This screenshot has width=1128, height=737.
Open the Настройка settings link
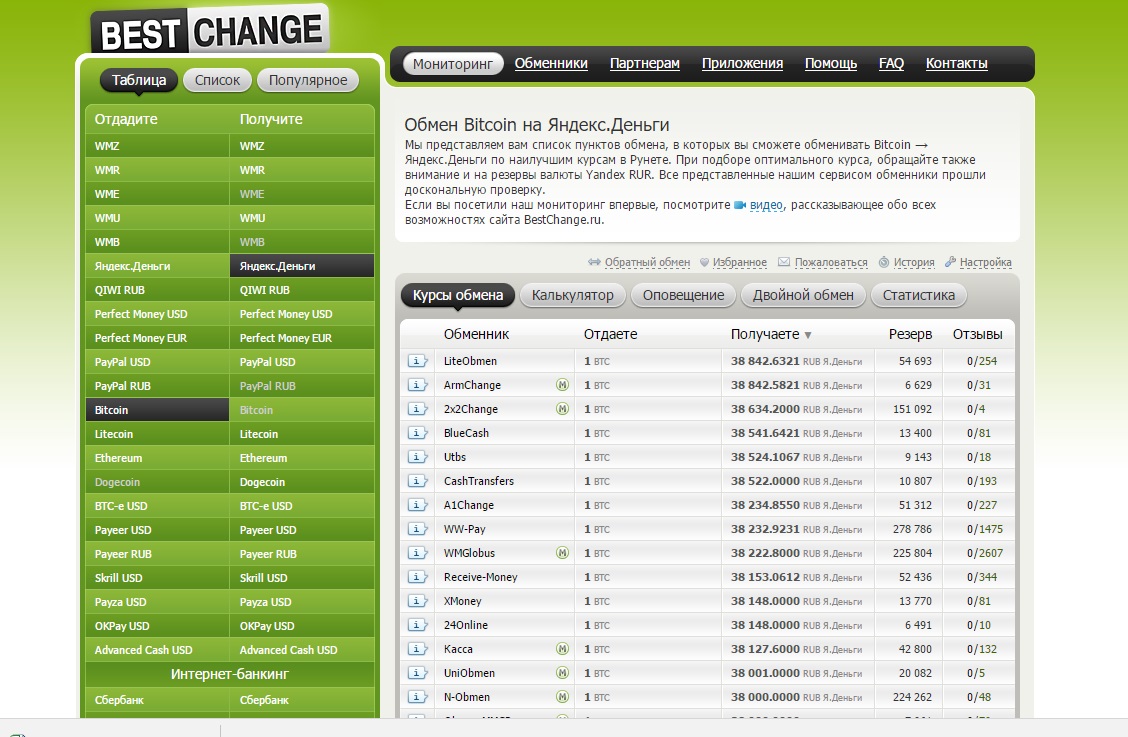click(985, 263)
